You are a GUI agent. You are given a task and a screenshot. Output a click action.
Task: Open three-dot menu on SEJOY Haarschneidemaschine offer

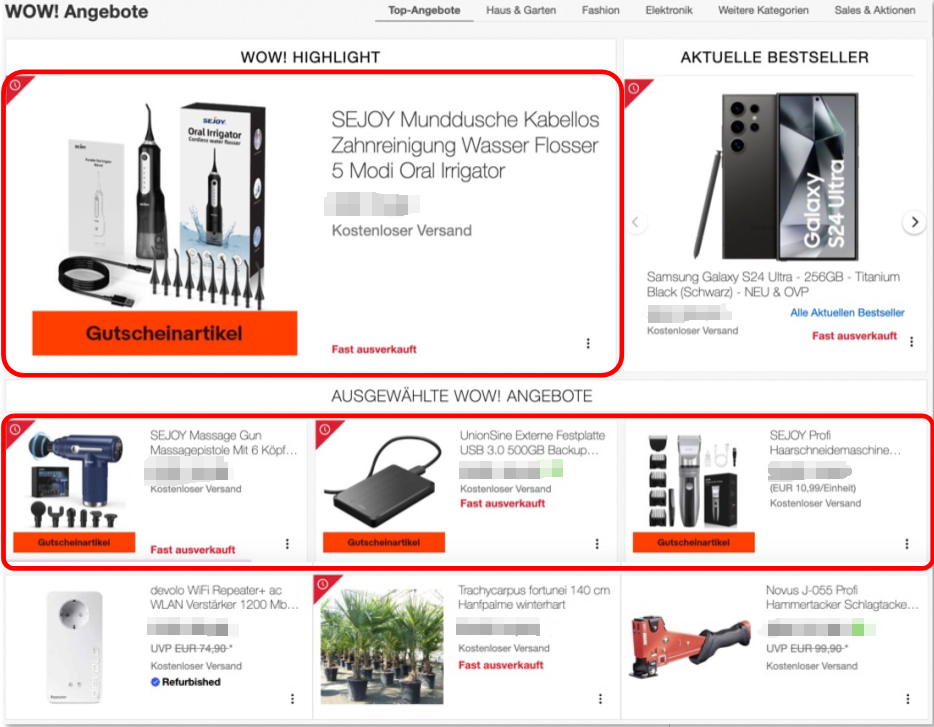tap(907, 543)
